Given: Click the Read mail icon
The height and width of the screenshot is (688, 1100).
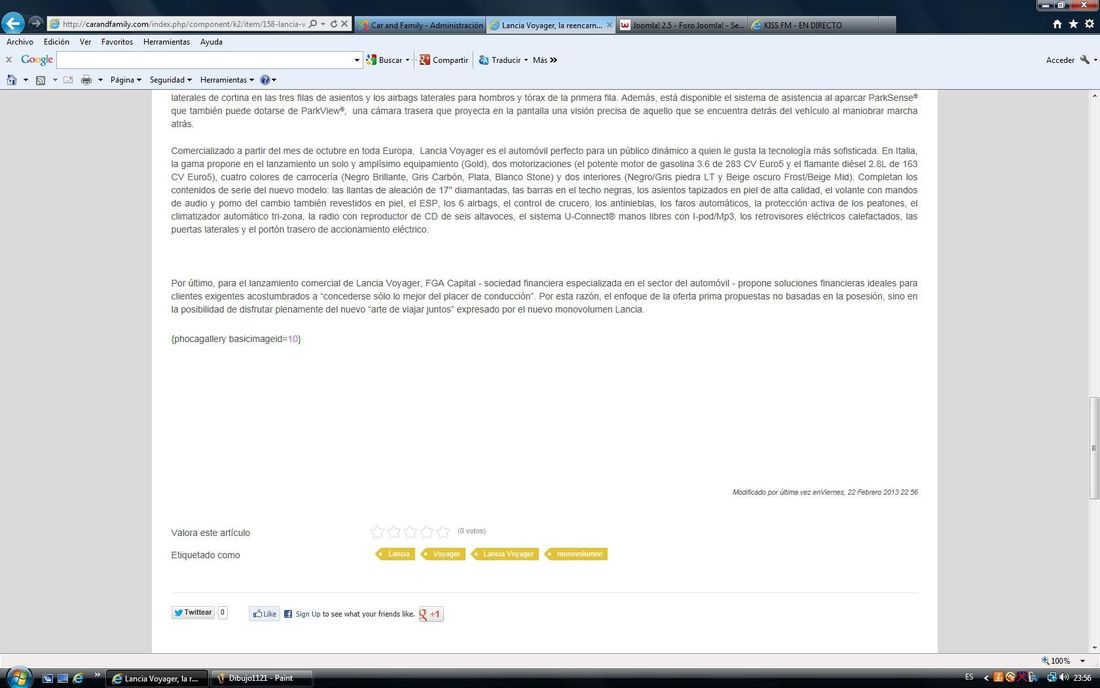Looking at the screenshot, I should tap(68, 80).
